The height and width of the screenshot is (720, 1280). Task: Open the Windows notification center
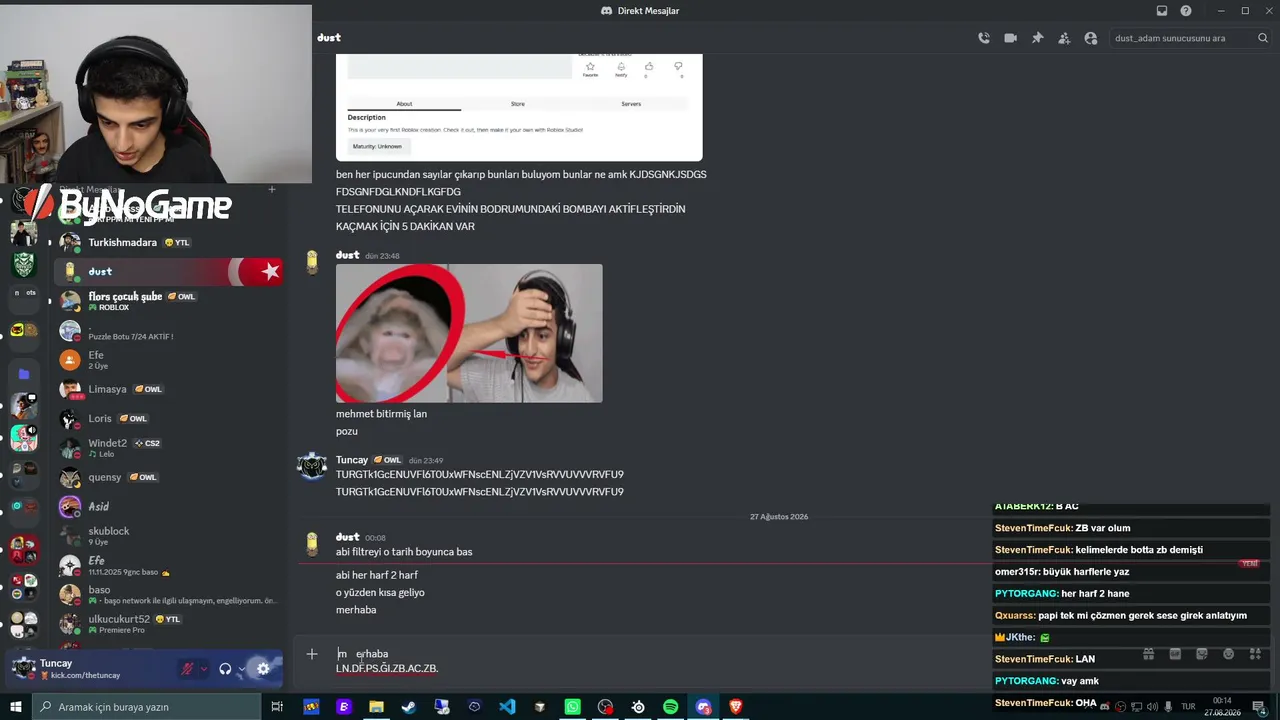coord(1262,707)
